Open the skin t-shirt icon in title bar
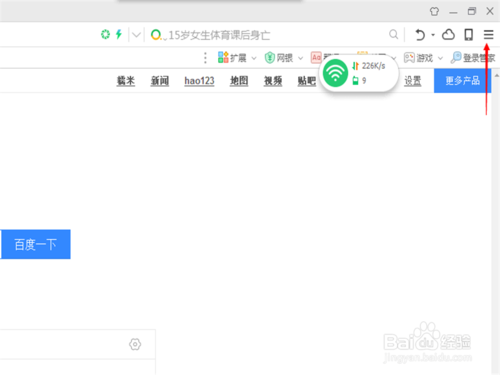 (x=434, y=11)
